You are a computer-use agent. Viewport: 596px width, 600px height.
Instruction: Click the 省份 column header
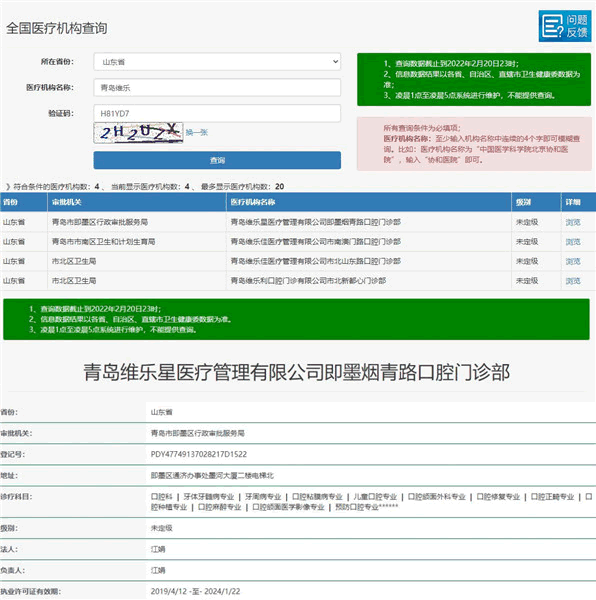24,202
